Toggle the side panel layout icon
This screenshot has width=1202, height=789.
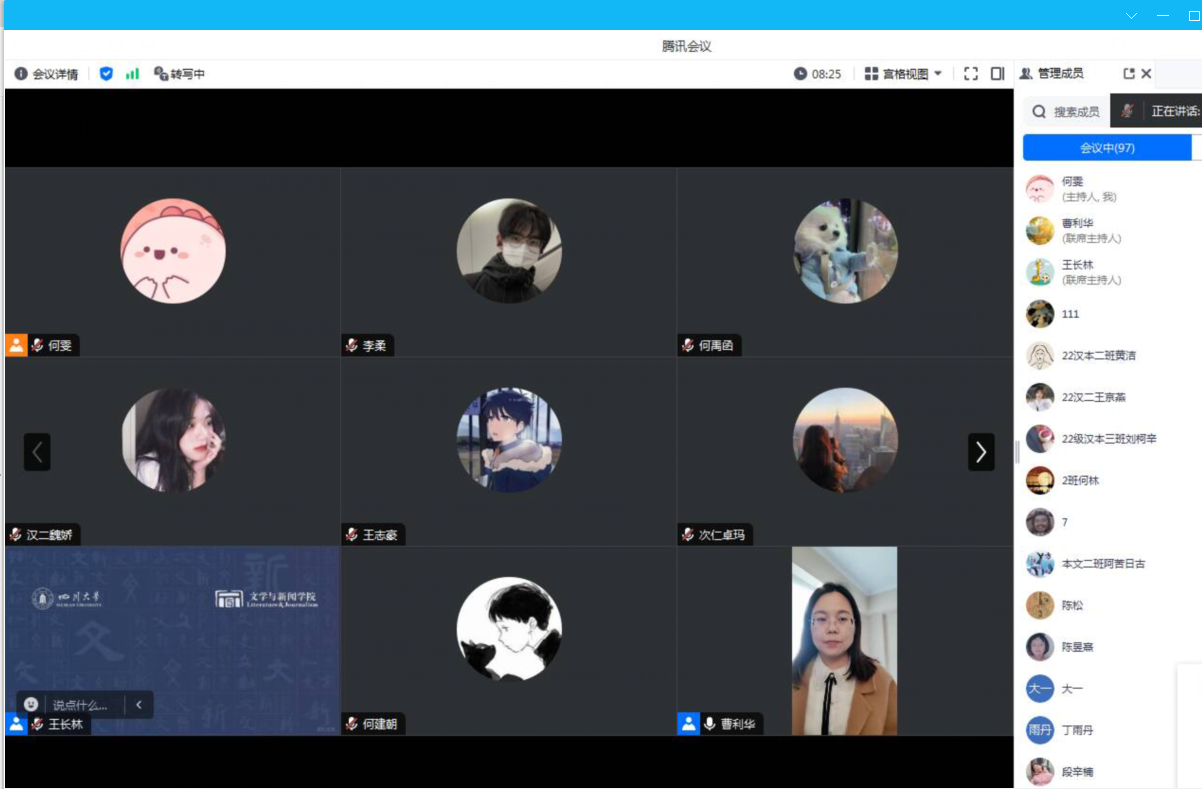coord(997,74)
